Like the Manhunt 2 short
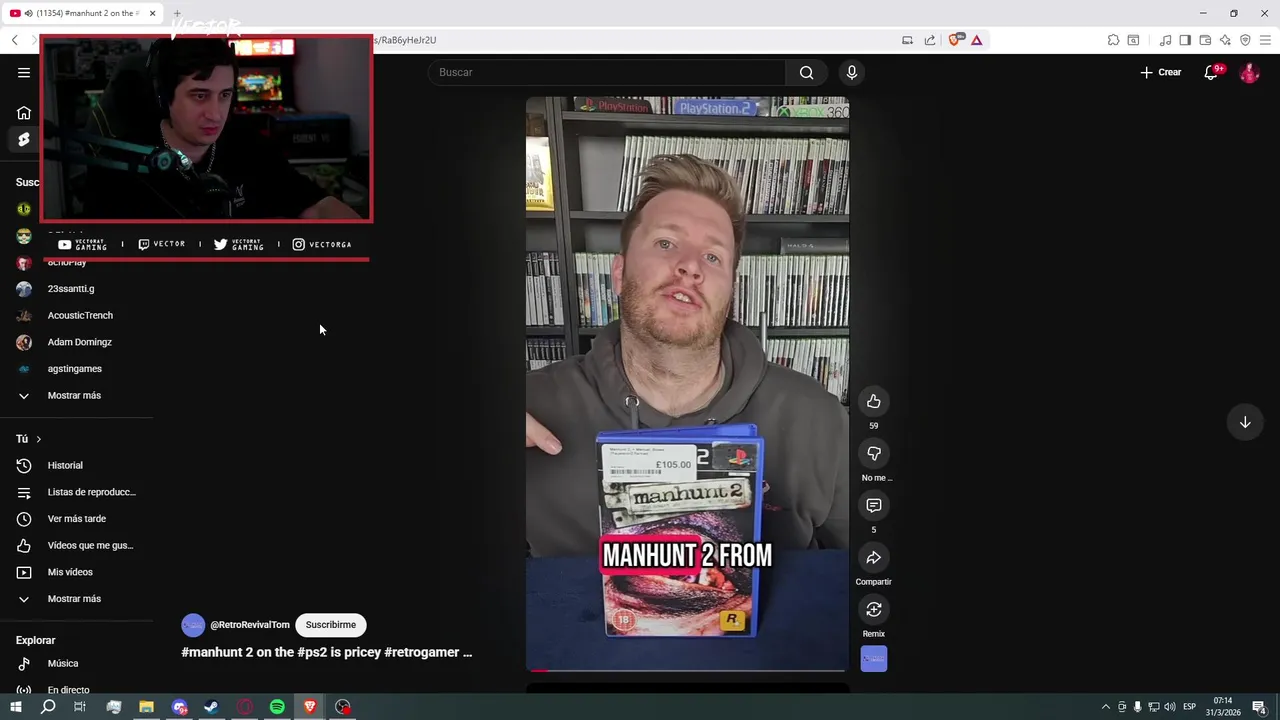The height and width of the screenshot is (720, 1280). 874,401
